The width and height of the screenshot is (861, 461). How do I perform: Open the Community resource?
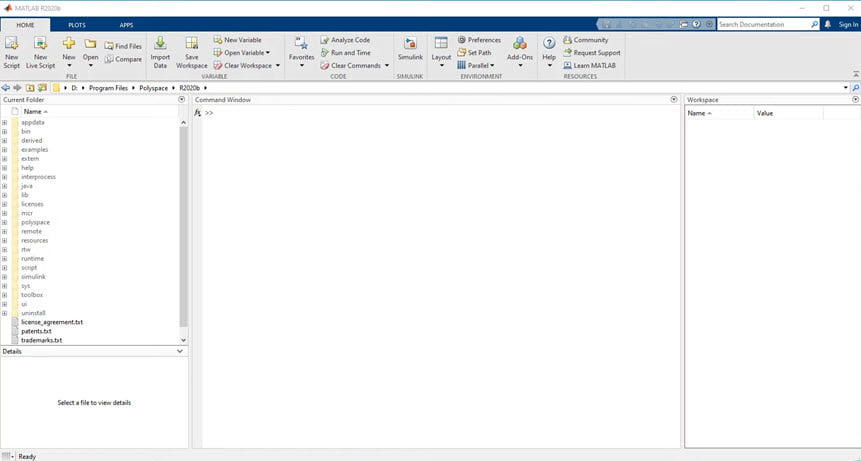(x=585, y=40)
